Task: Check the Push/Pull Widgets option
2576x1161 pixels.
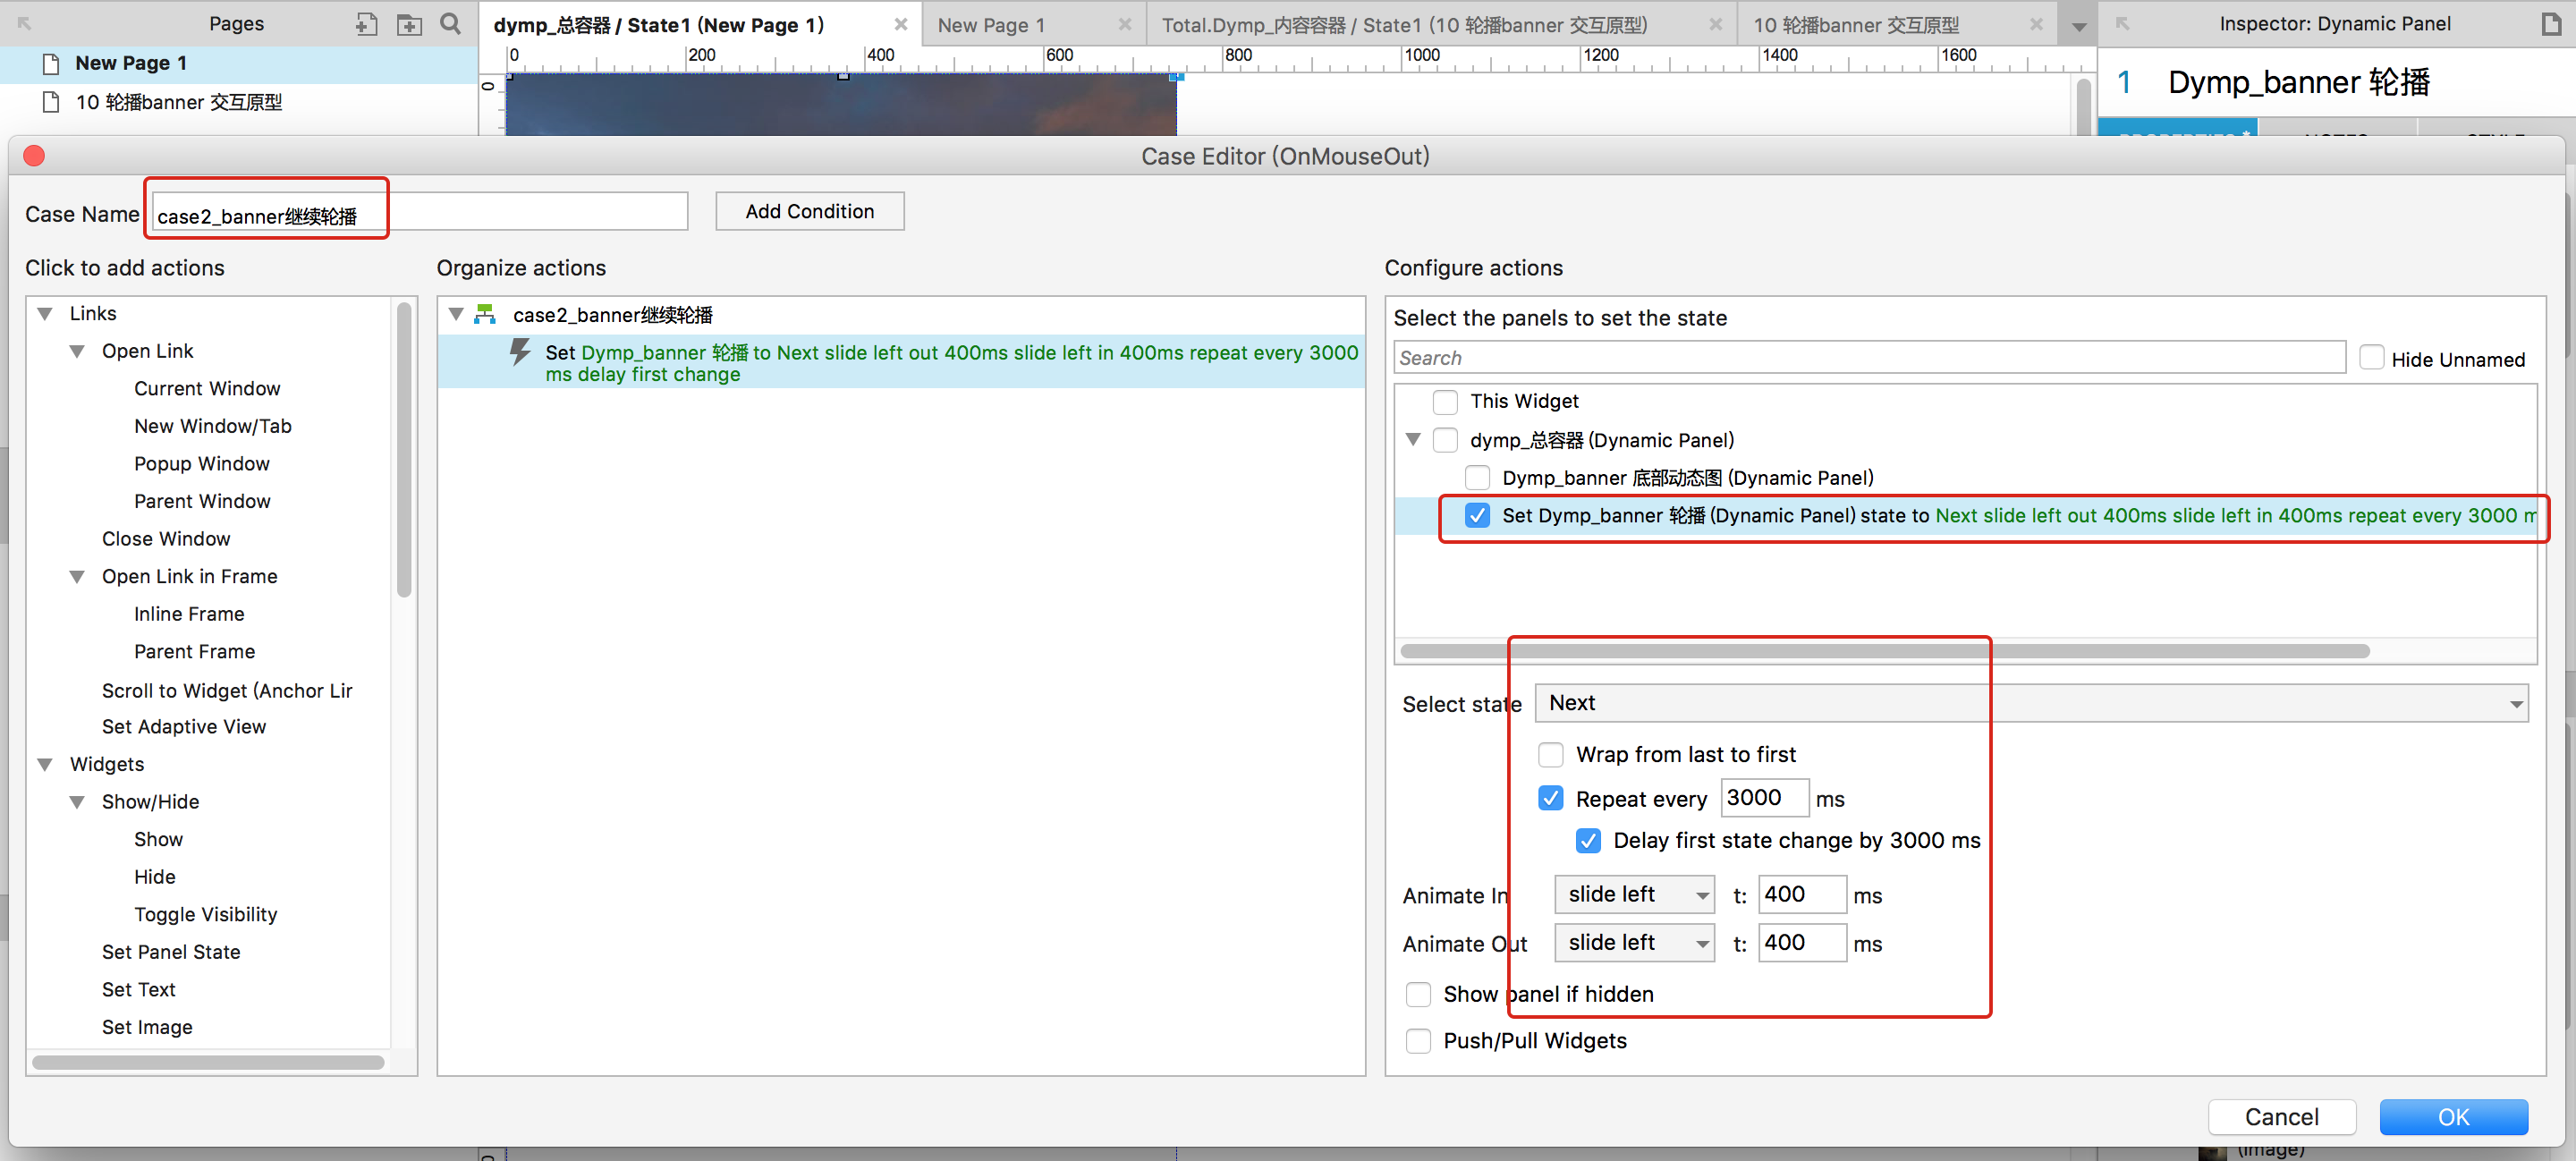Action: (1418, 1041)
